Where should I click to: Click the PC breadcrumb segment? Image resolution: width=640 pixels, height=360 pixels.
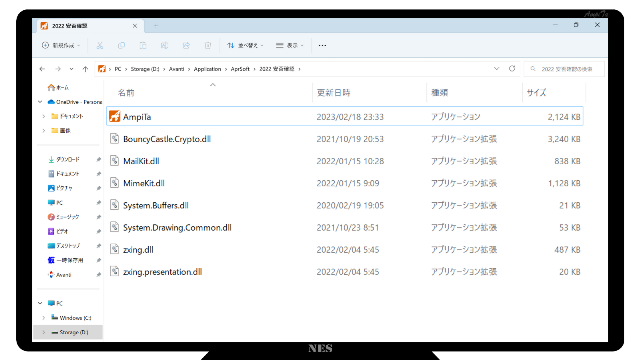pos(118,69)
